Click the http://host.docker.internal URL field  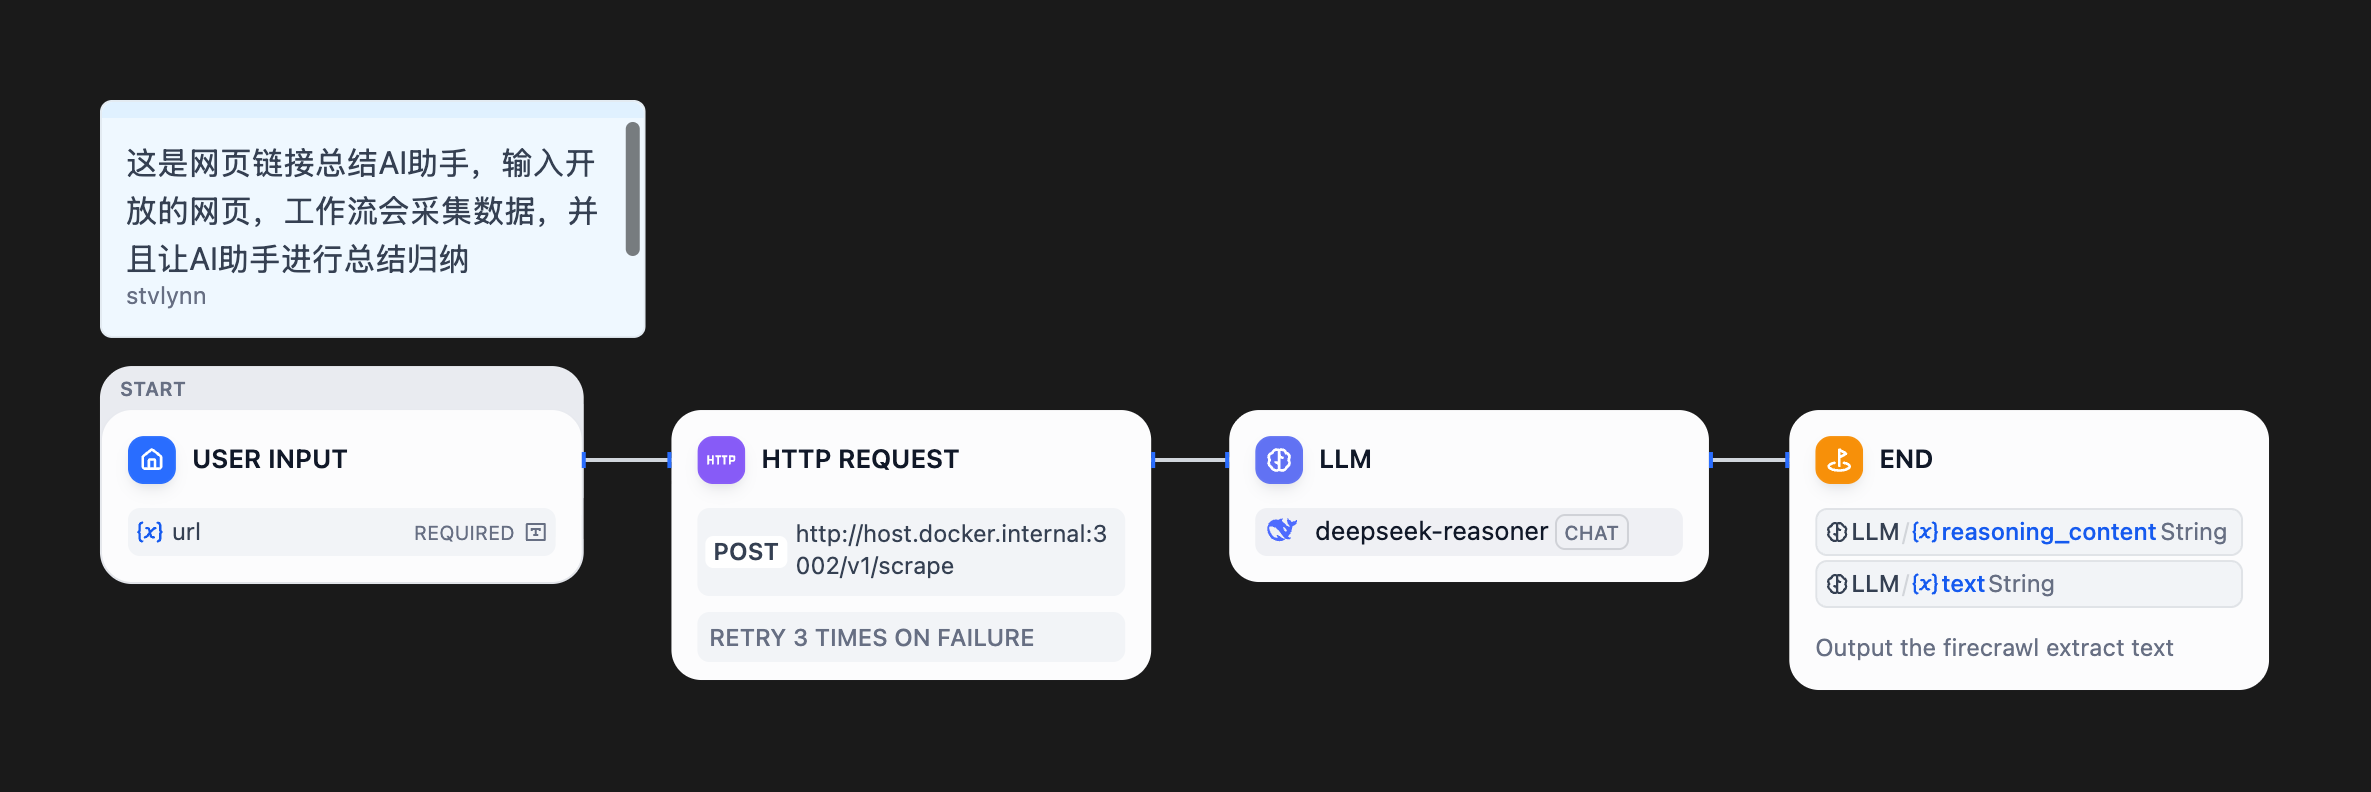[x=949, y=550]
